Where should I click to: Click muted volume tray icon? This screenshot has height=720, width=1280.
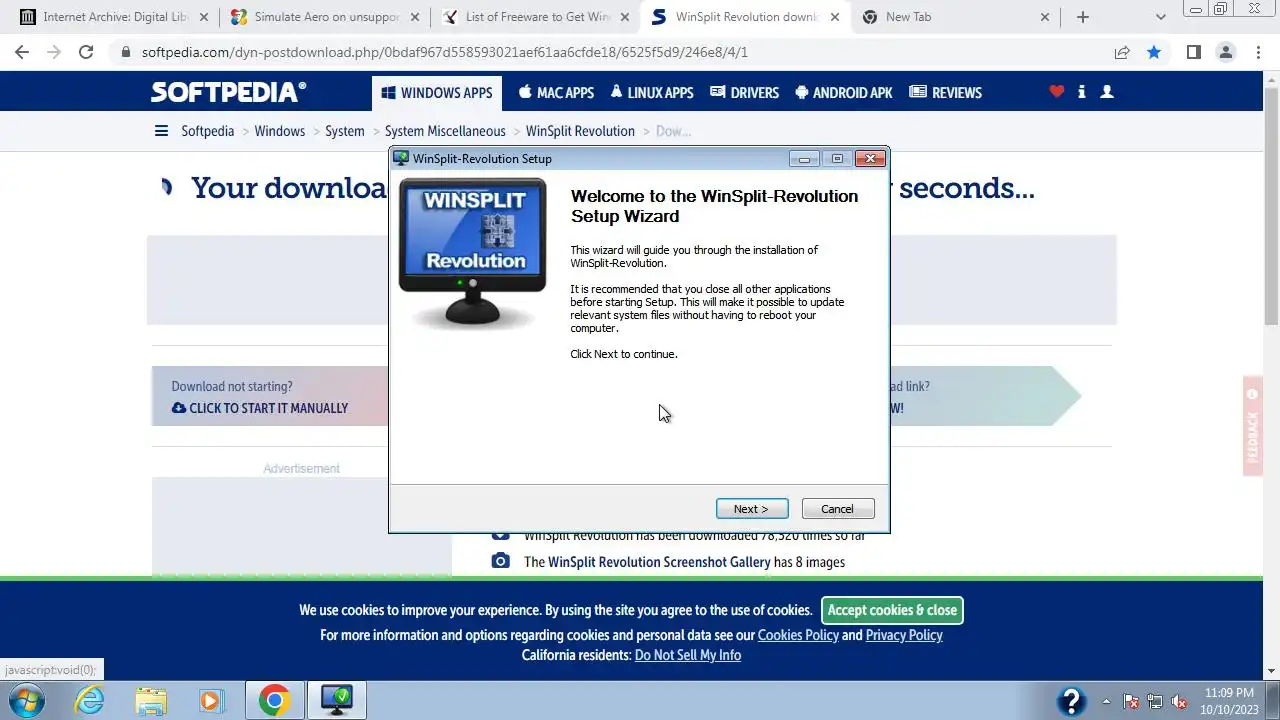point(1179,701)
